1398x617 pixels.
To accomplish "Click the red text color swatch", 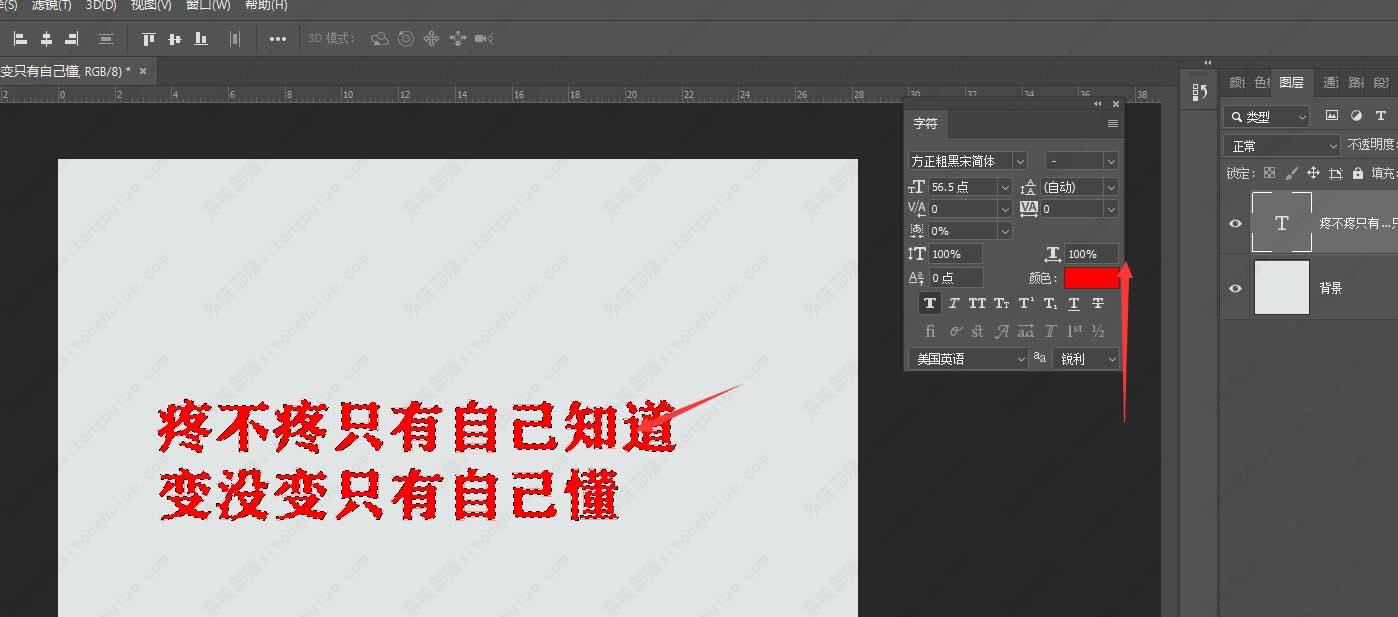I will pos(1091,278).
